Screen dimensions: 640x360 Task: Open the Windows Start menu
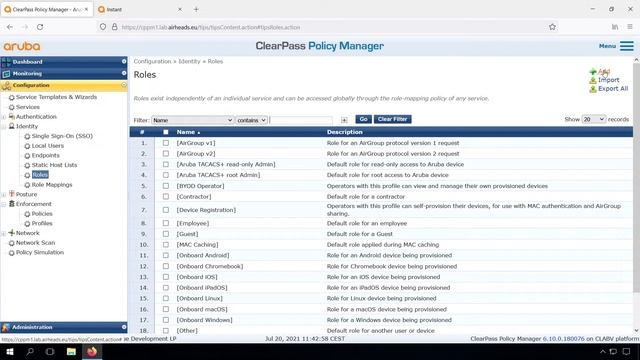[x=10, y=351]
